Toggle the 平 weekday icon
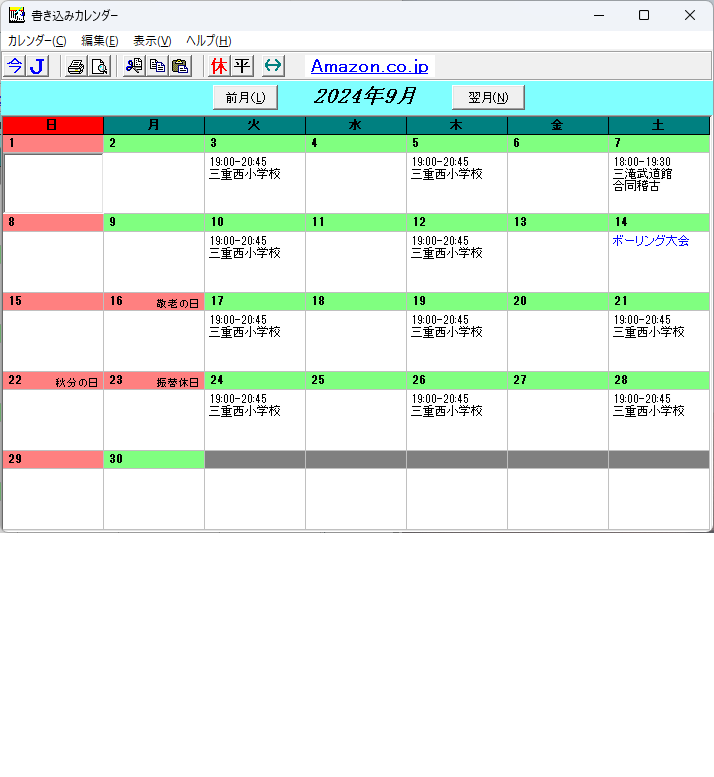714x777 pixels. 242,66
